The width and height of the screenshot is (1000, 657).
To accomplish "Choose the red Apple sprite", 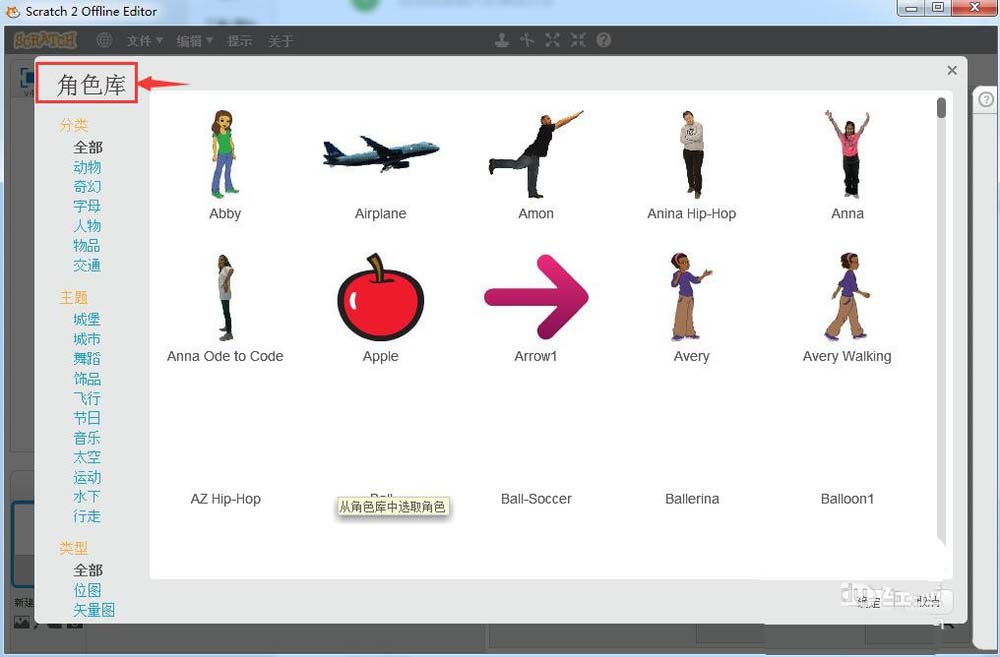I will (380, 298).
